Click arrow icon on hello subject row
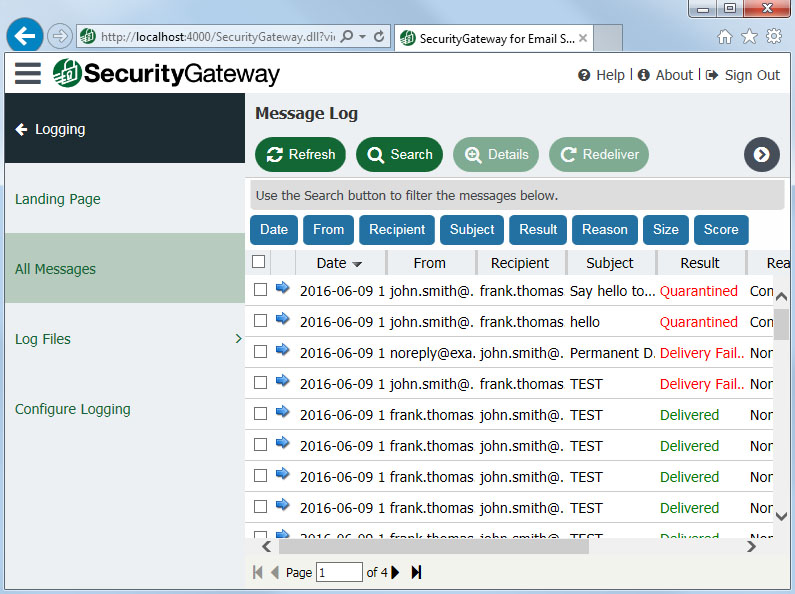795x594 pixels. 282,319
